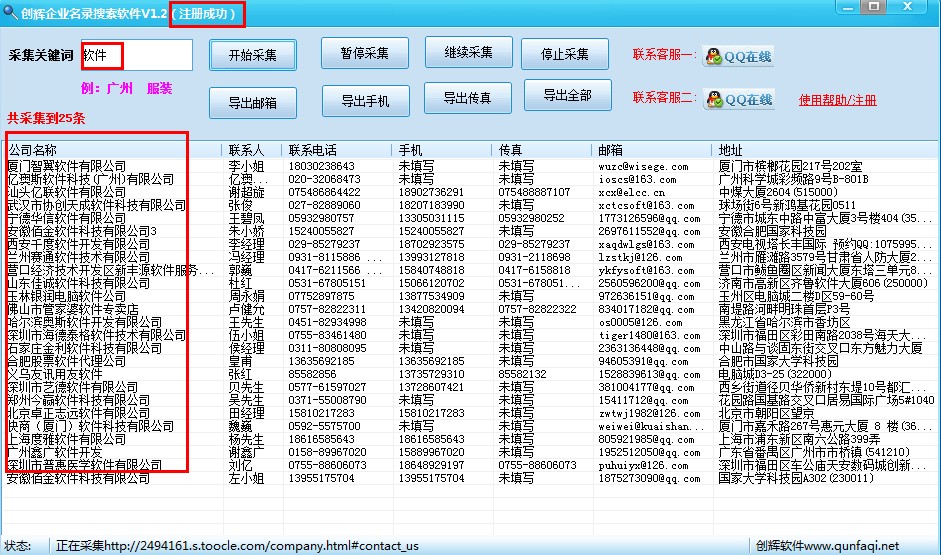Image resolution: width=941 pixels, height=555 pixels.
Task: Click the 停止采集 button
Action: coord(565,54)
